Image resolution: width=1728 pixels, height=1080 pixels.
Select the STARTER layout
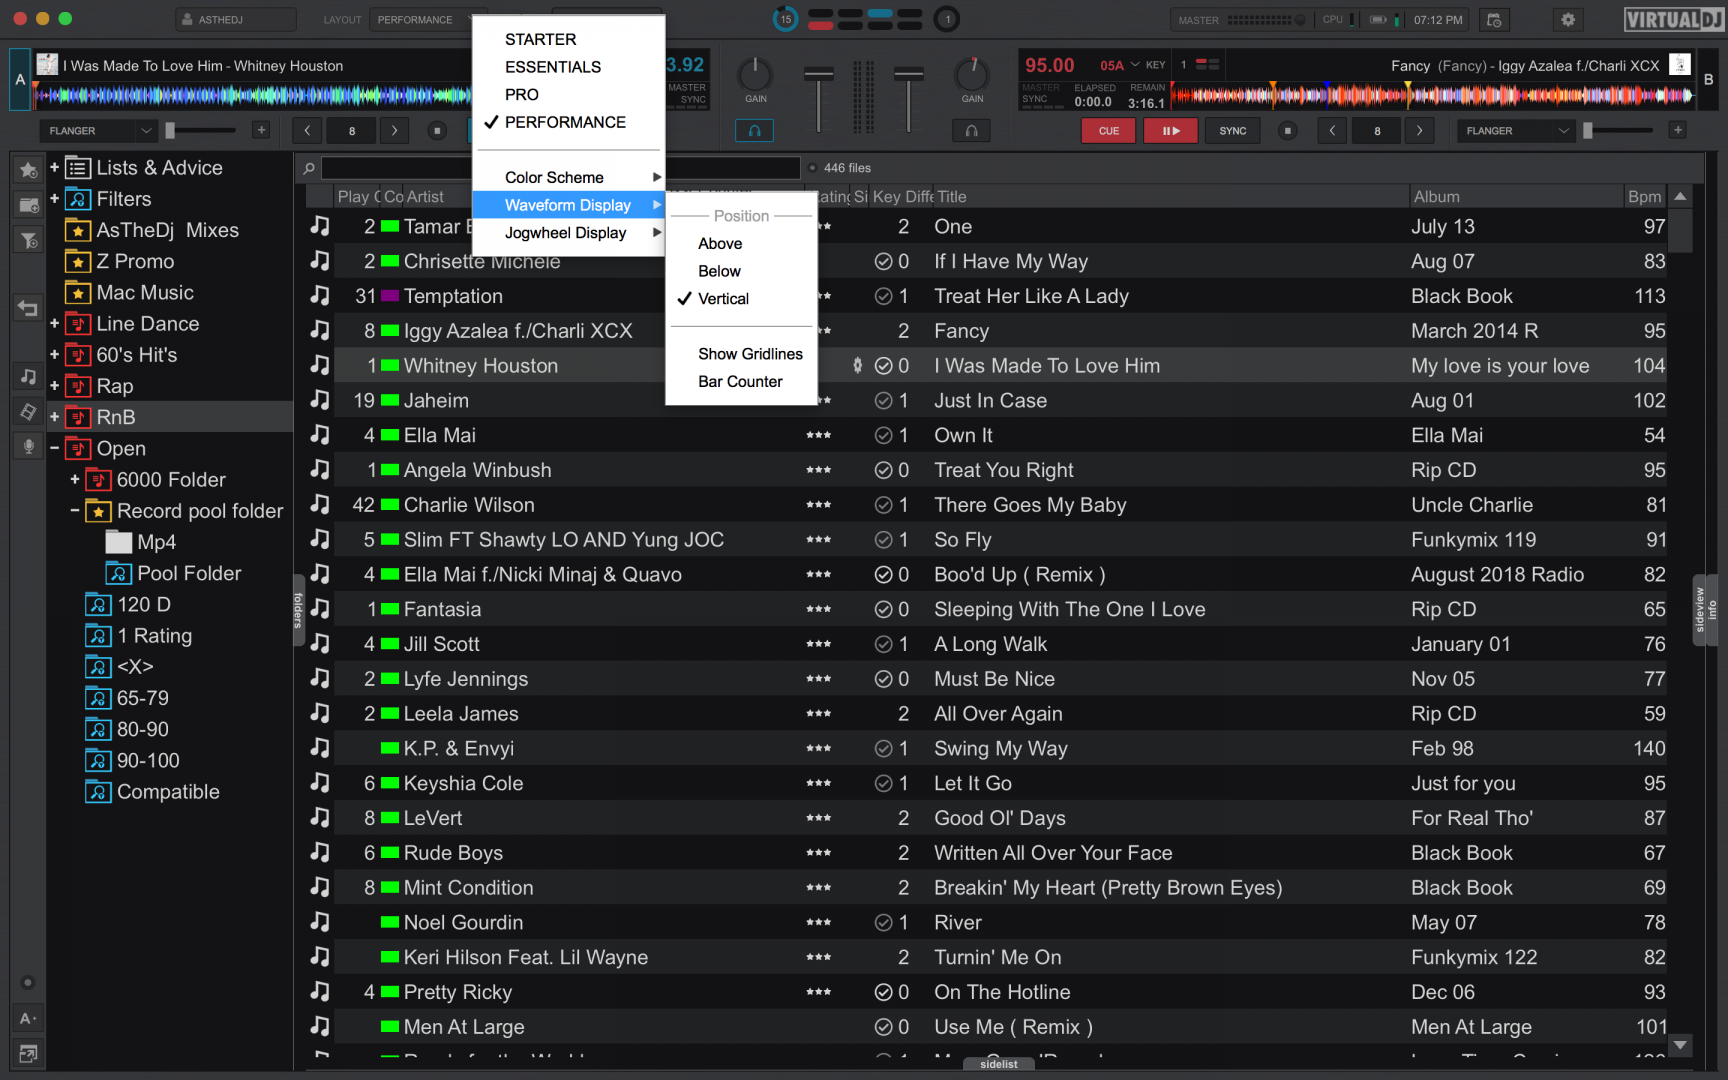569,39
